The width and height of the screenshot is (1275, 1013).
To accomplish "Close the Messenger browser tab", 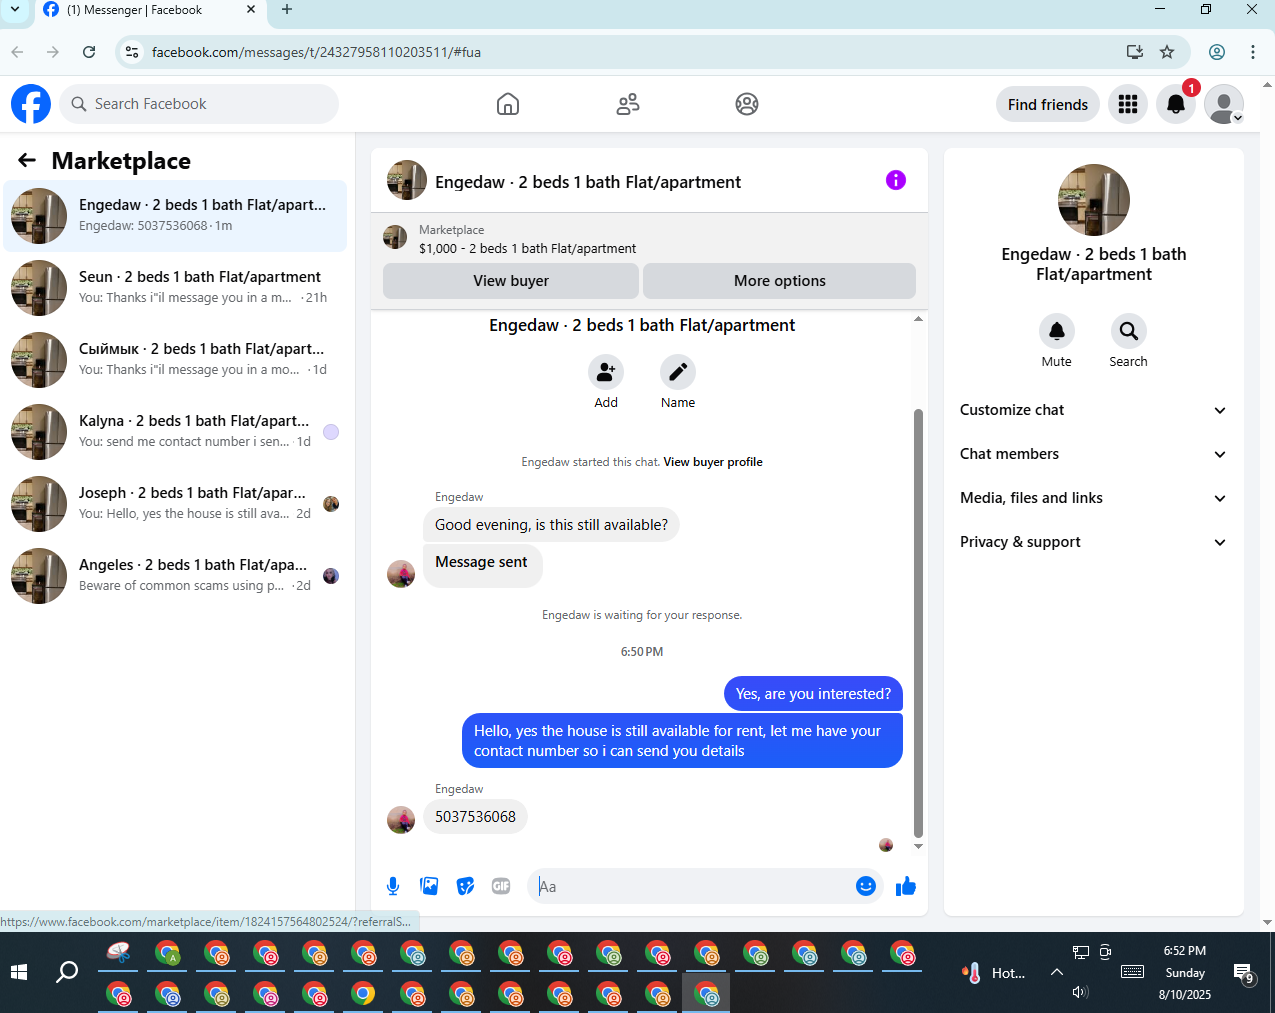I will (251, 10).
